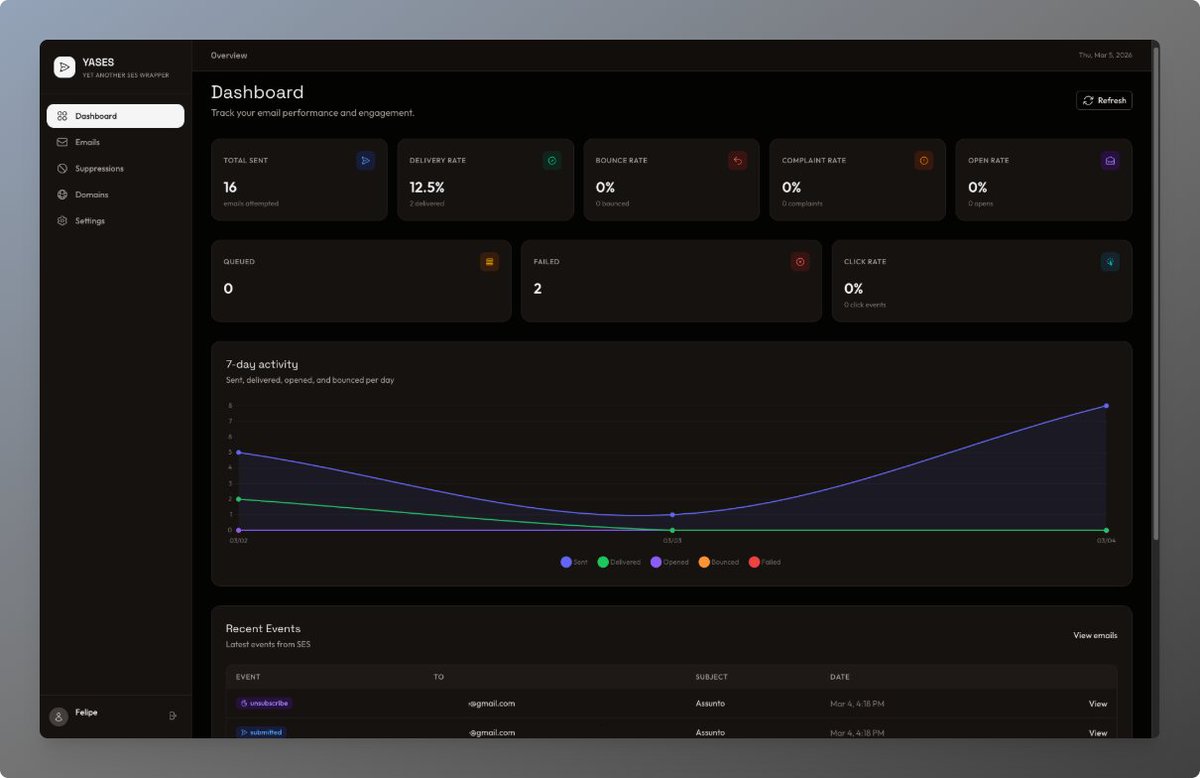Image resolution: width=1200 pixels, height=778 pixels.
Task: Click the Recent Events heading
Action: pyautogui.click(x=263, y=628)
